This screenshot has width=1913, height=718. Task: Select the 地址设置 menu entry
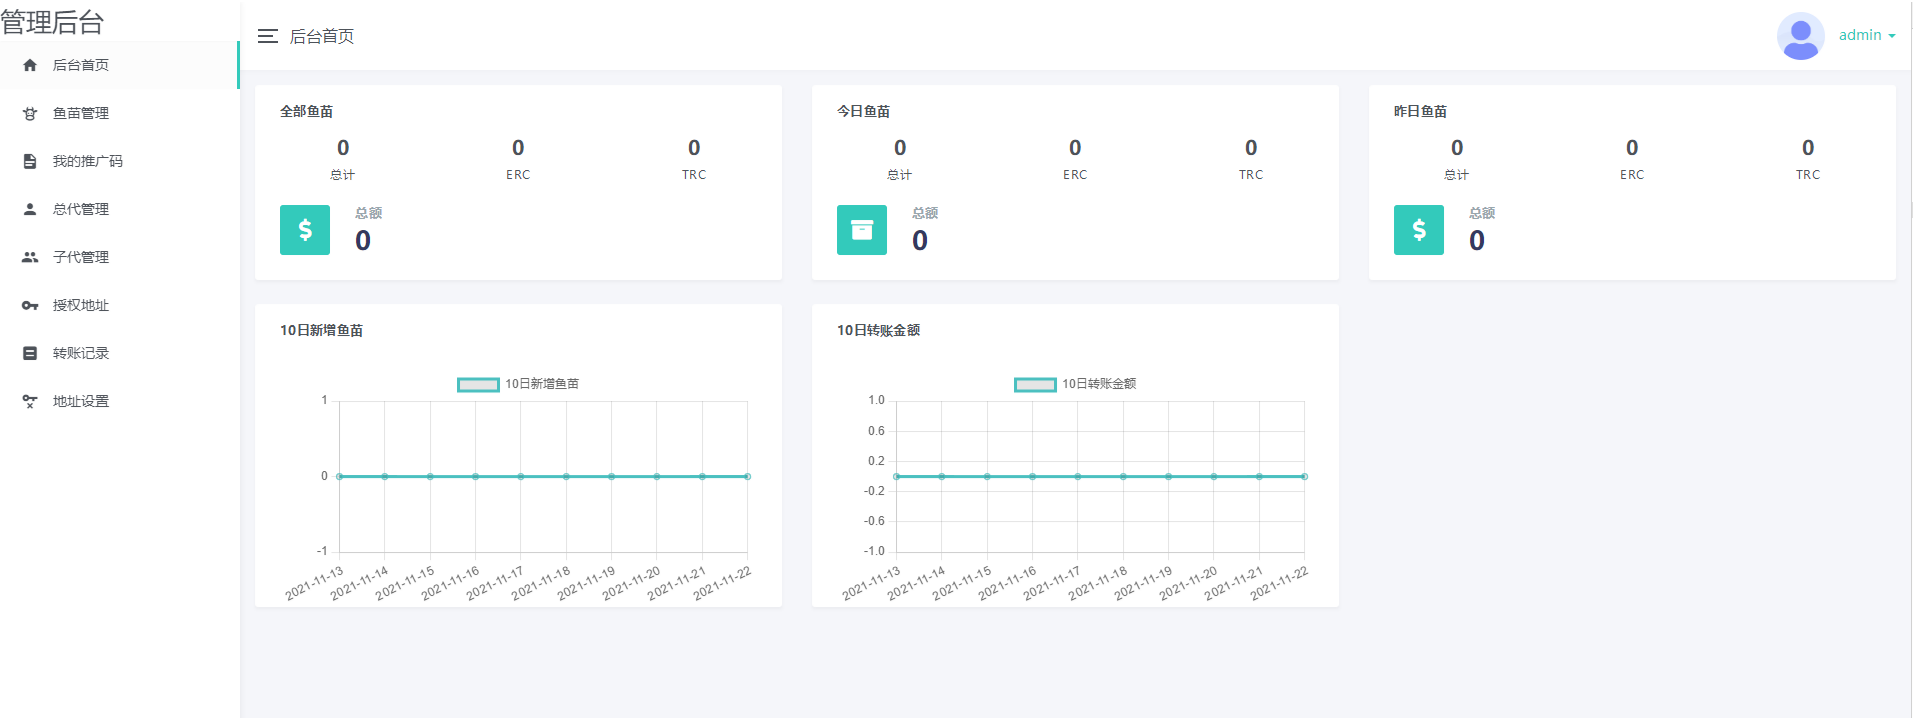pyautogui.click(x=81, y=401)
